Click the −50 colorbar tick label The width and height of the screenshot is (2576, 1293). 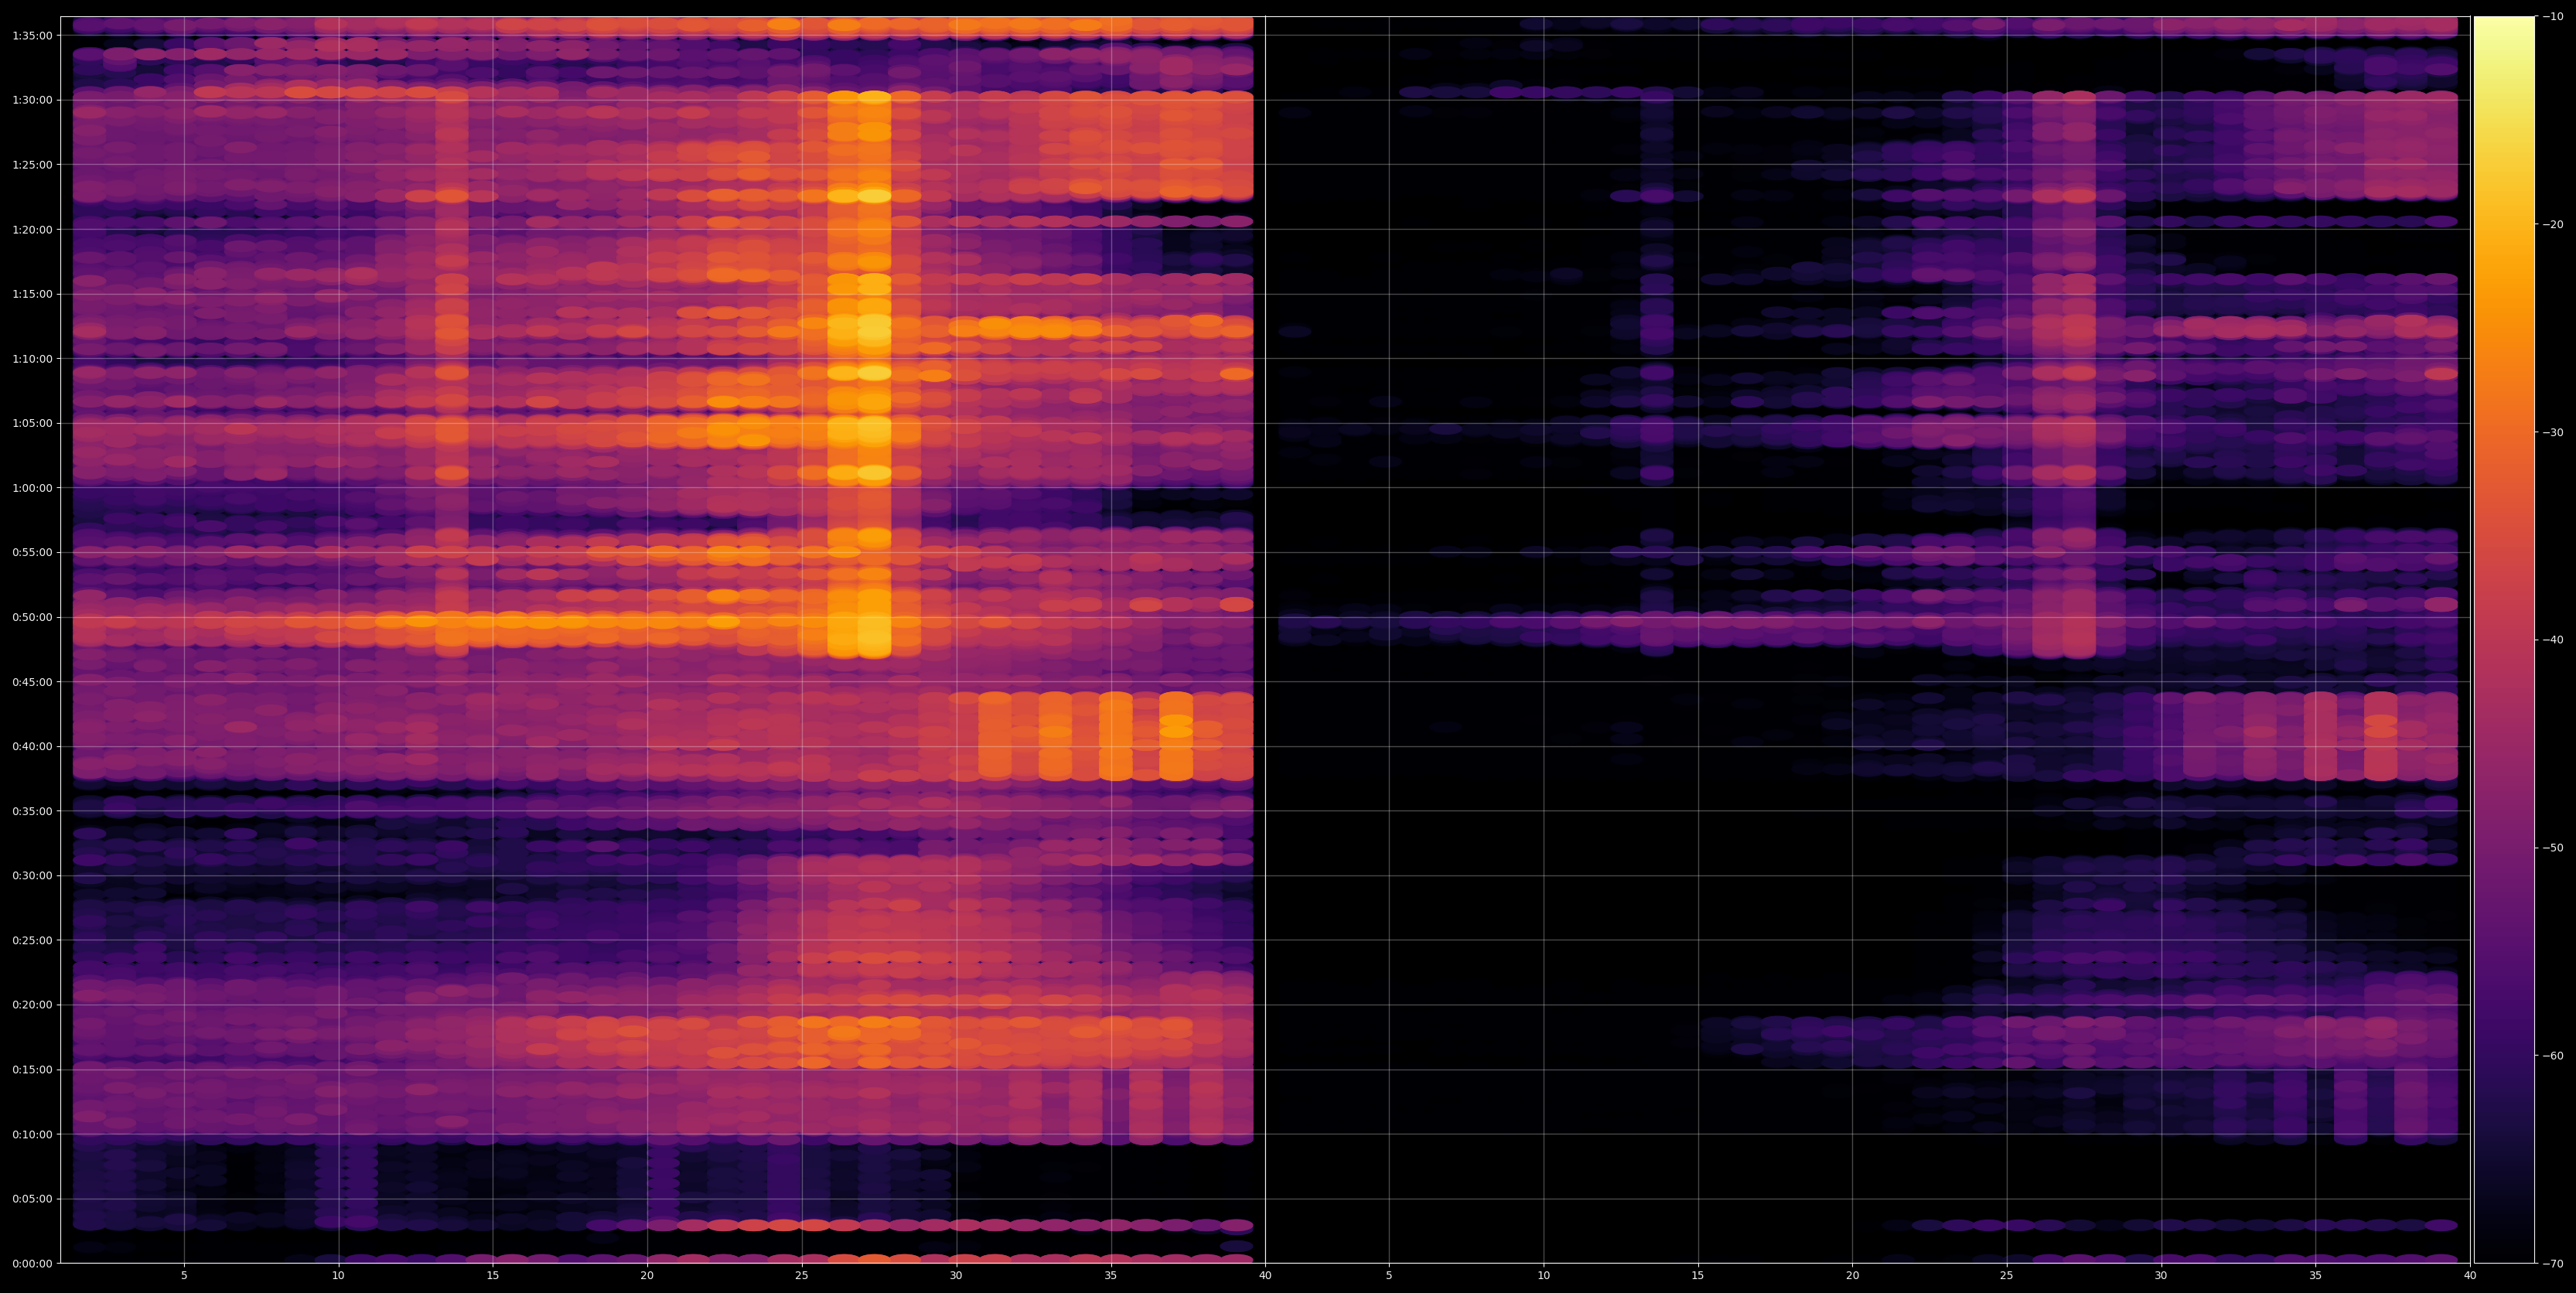tap(2553, 848)
